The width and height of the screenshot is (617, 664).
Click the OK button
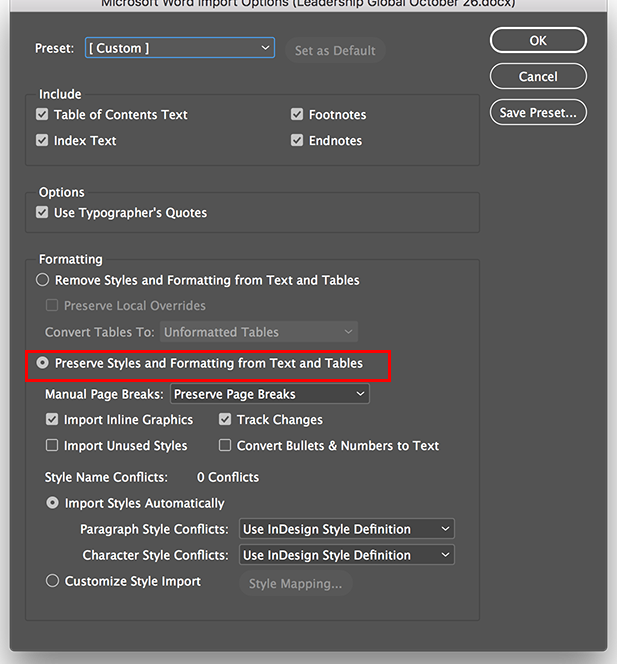(538, 41)
